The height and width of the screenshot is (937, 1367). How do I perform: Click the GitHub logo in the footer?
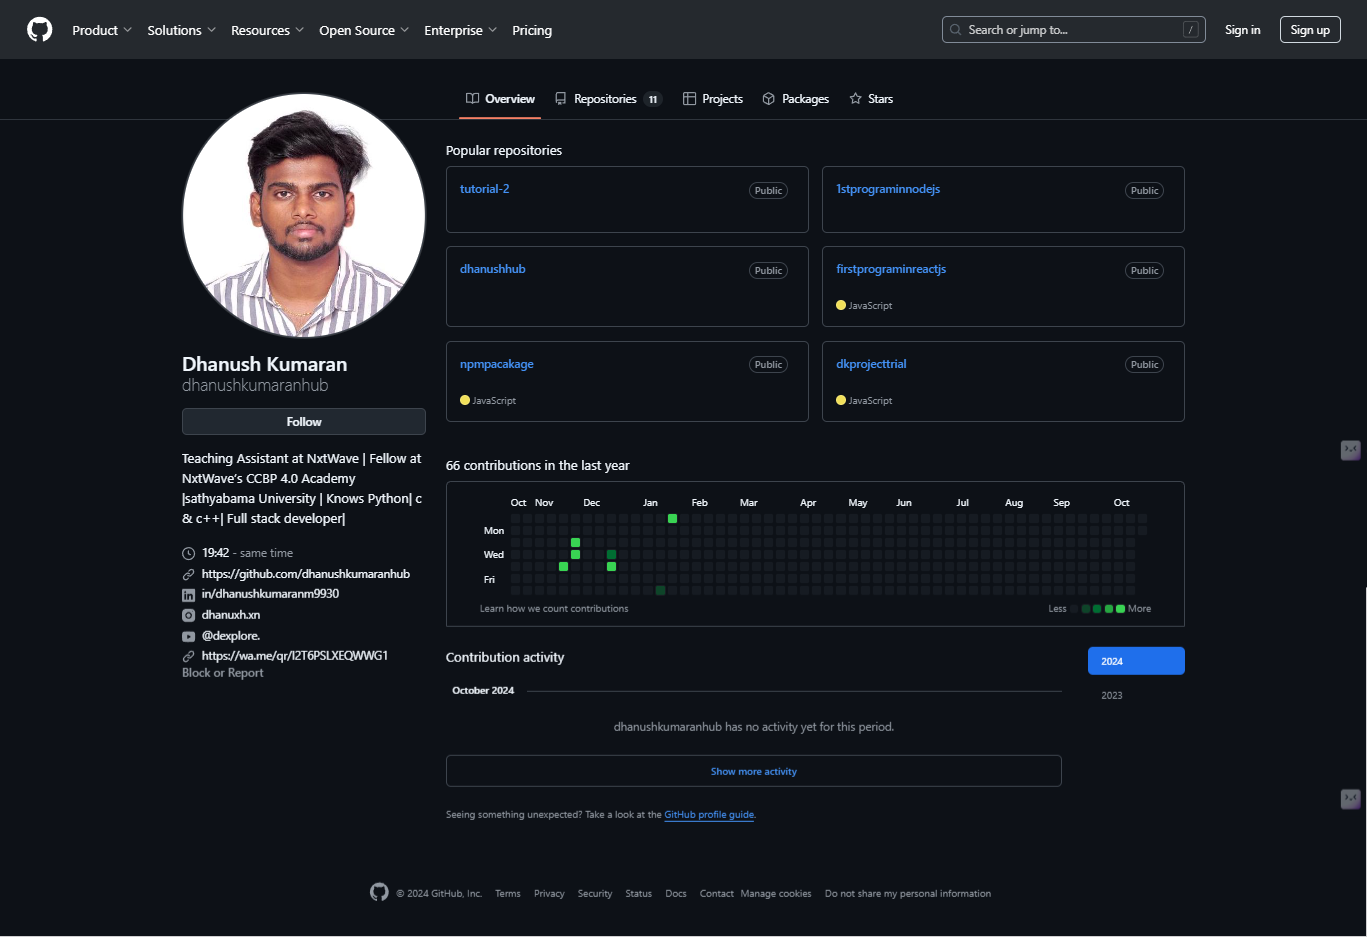(379, 892)
